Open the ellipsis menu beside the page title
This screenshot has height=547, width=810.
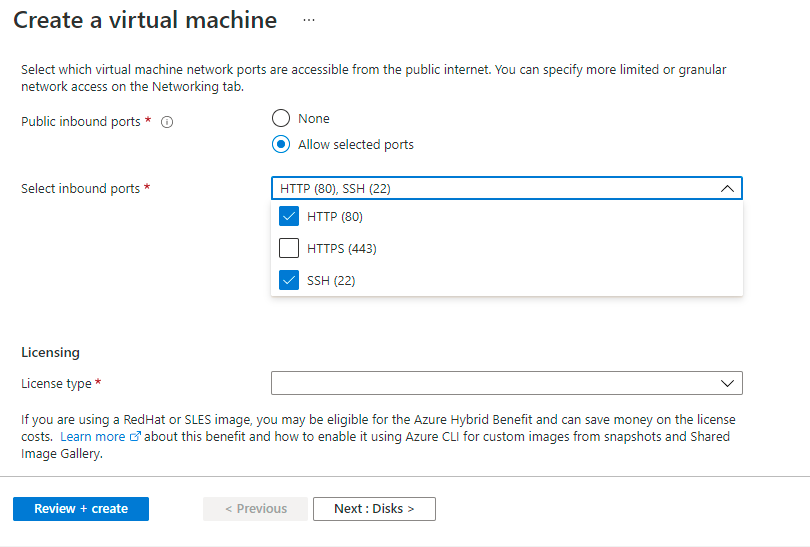coord(308,20)
